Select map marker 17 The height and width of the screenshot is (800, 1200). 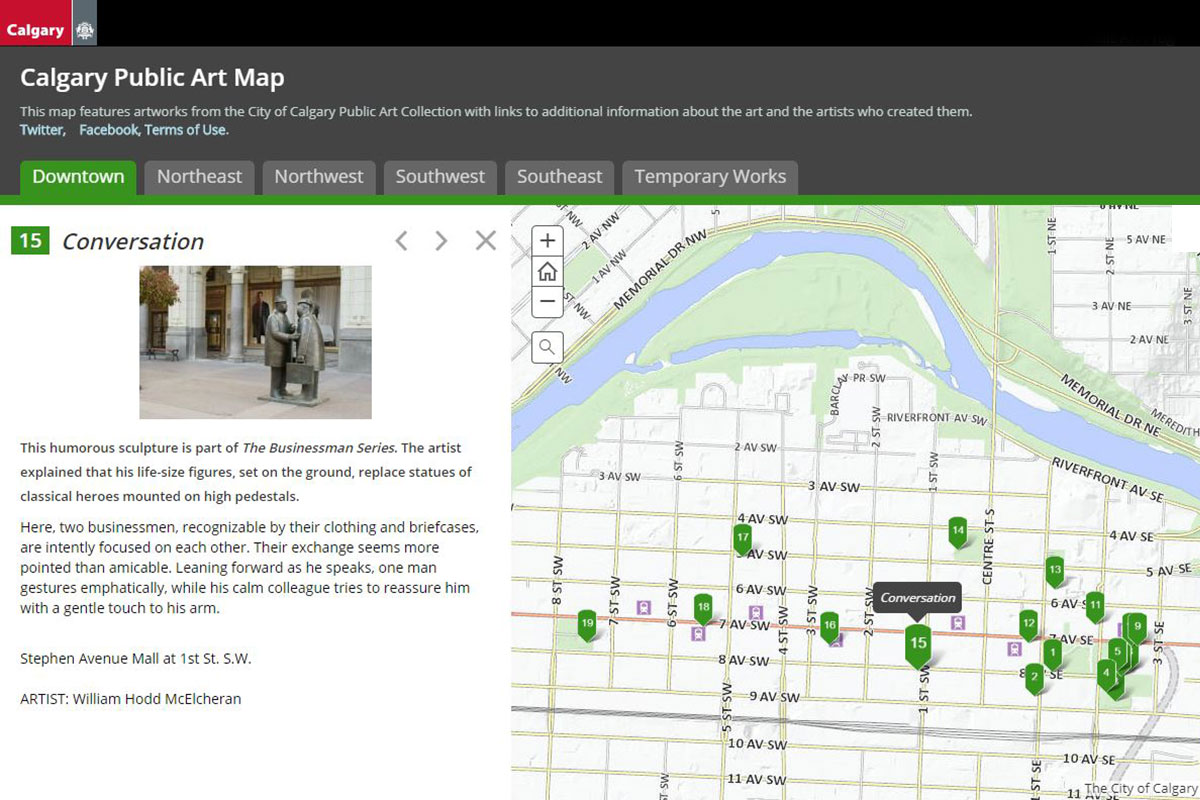742,538
